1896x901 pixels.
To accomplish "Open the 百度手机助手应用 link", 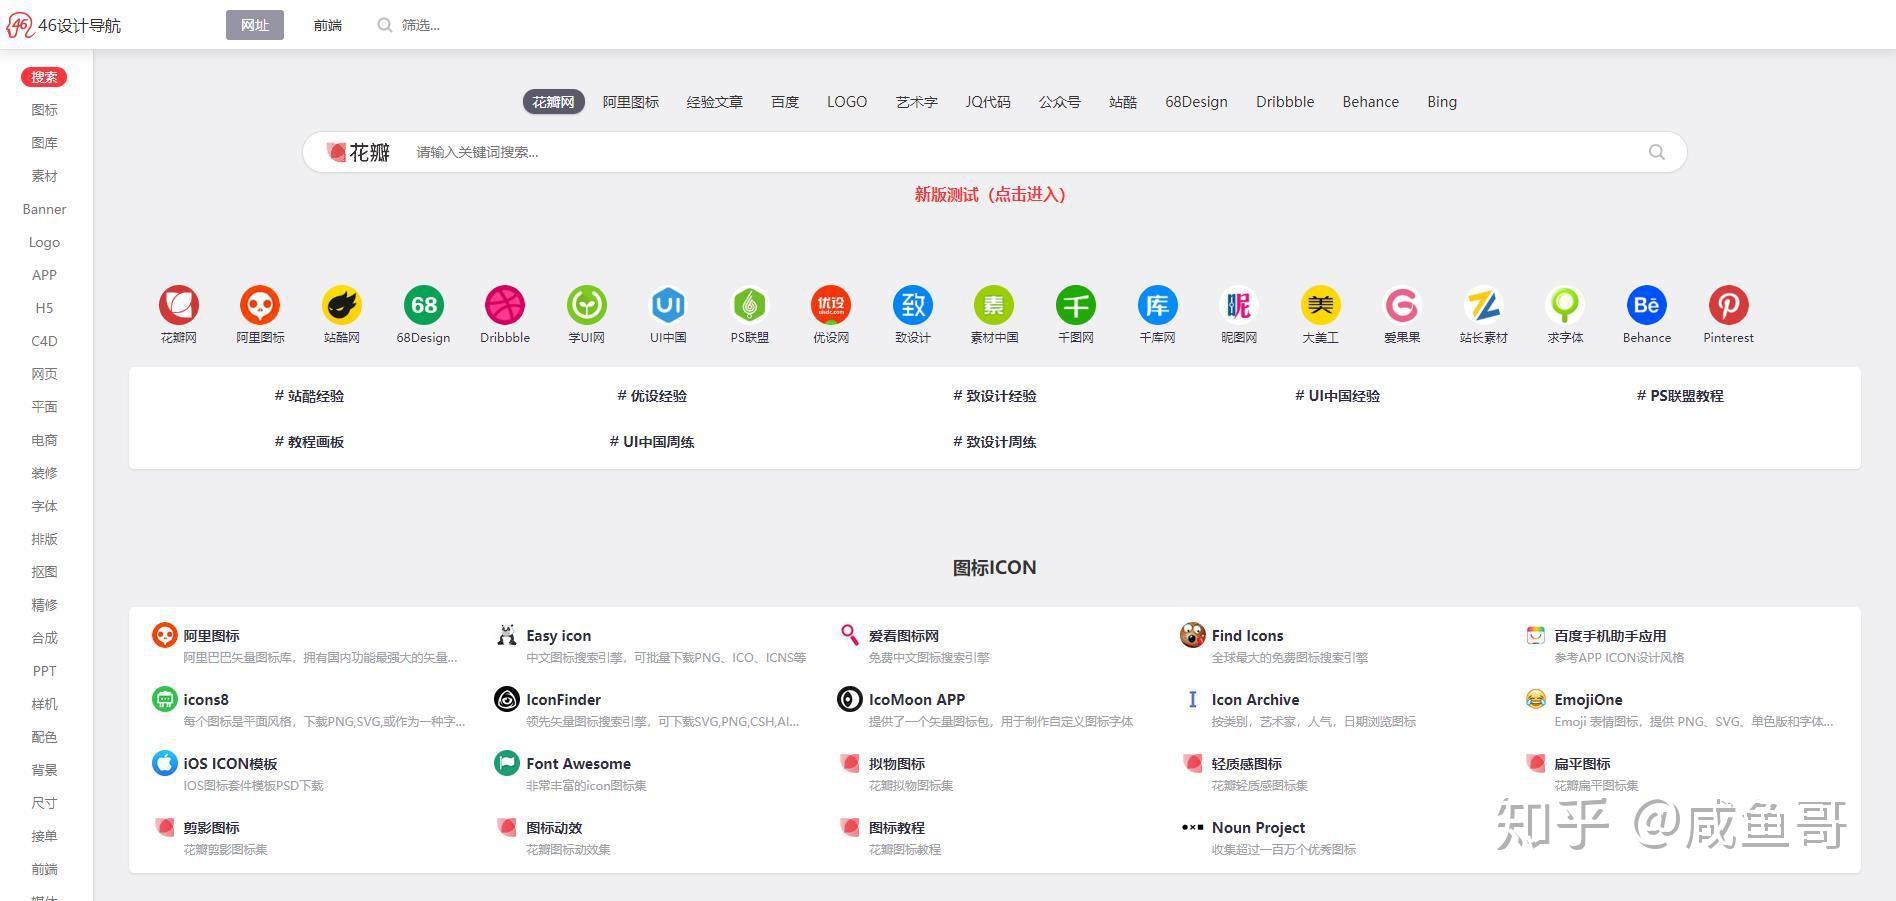I will pos(1610,636).
